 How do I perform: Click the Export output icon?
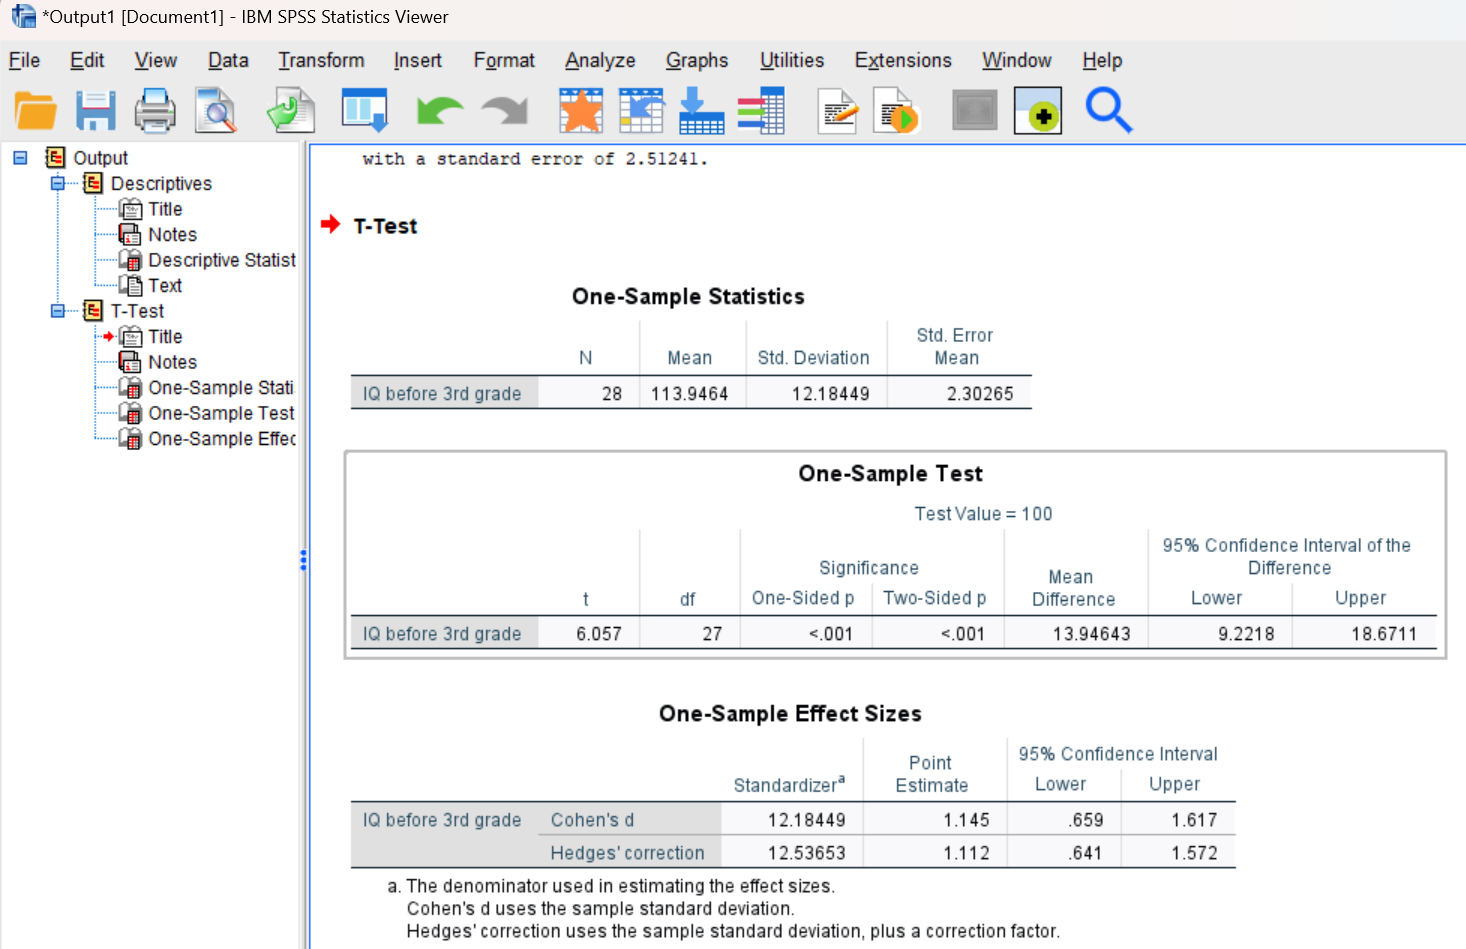pos(291,111)
